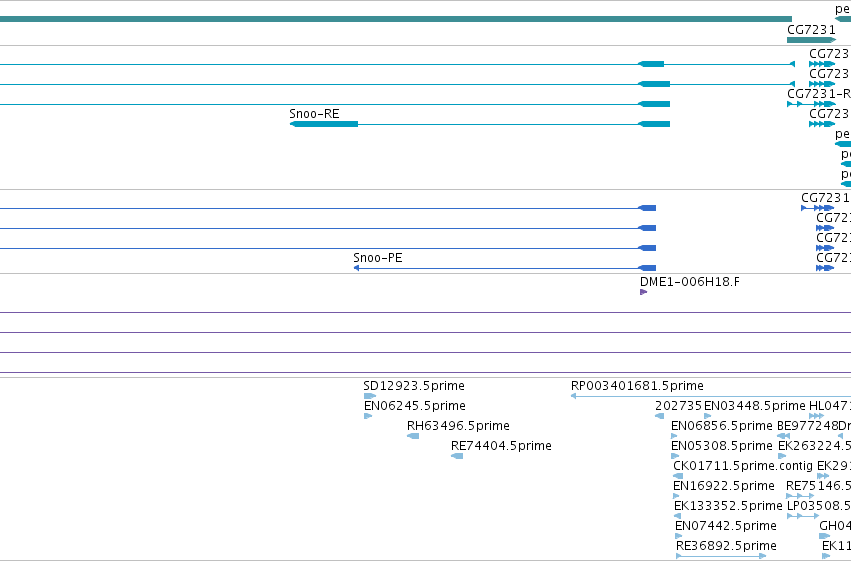Click the Snoo-RE transcript label
The image size is (851, 561).
314,114
